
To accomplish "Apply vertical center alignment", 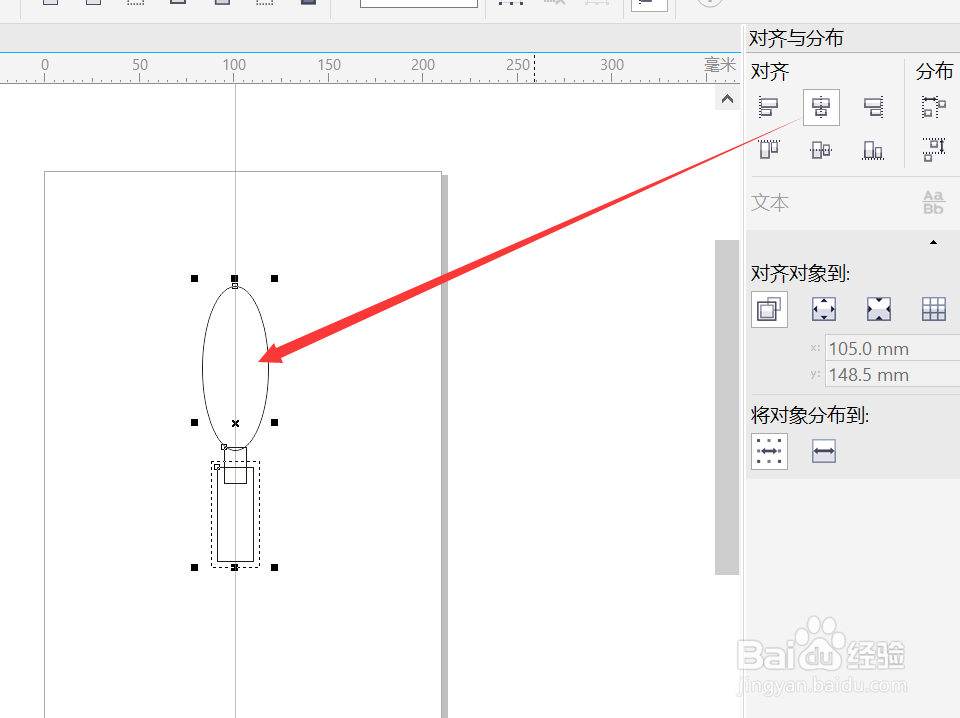I will point(821,150).
